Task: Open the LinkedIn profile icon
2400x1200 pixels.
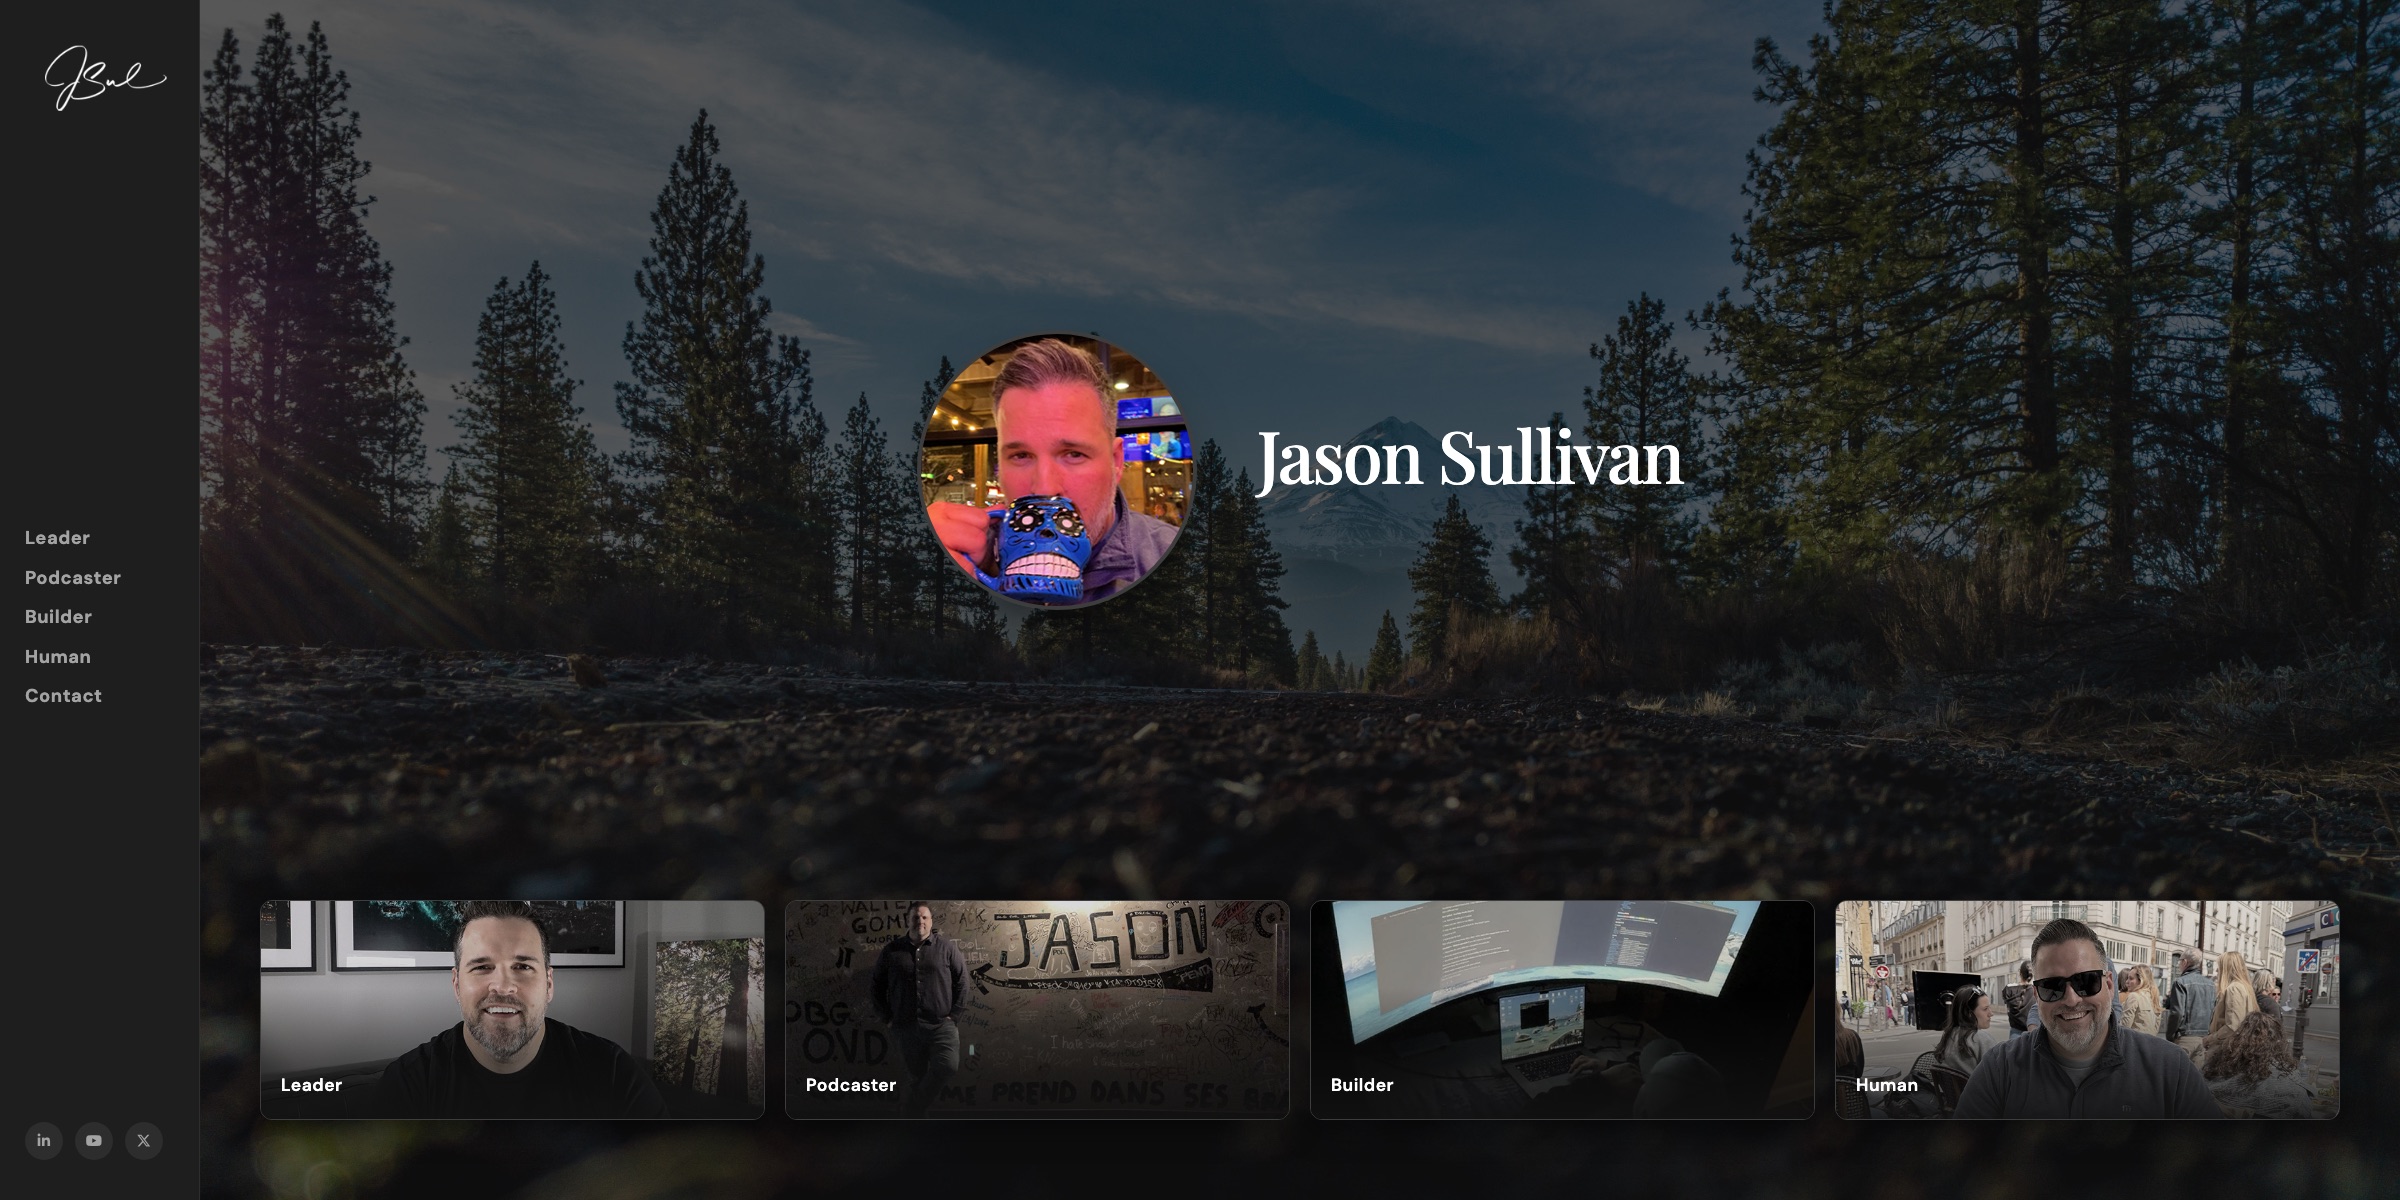Action: [x=44, y=1140]
